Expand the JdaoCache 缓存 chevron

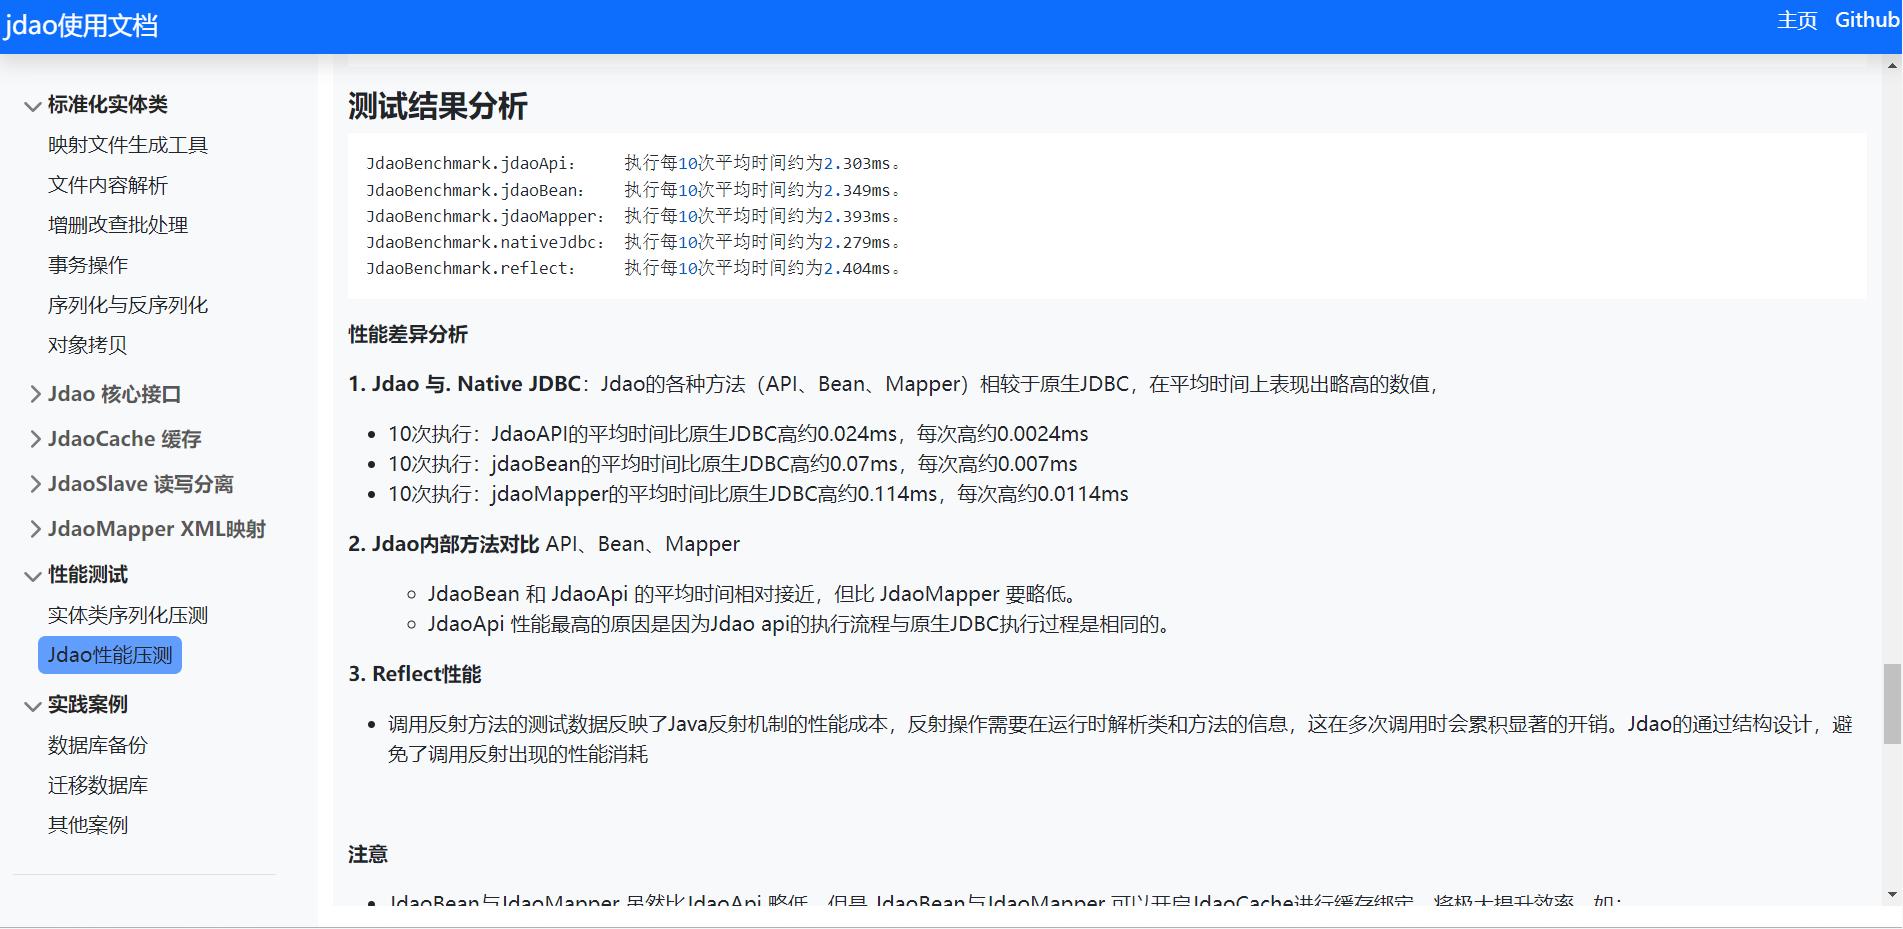(x=35, y=439)
